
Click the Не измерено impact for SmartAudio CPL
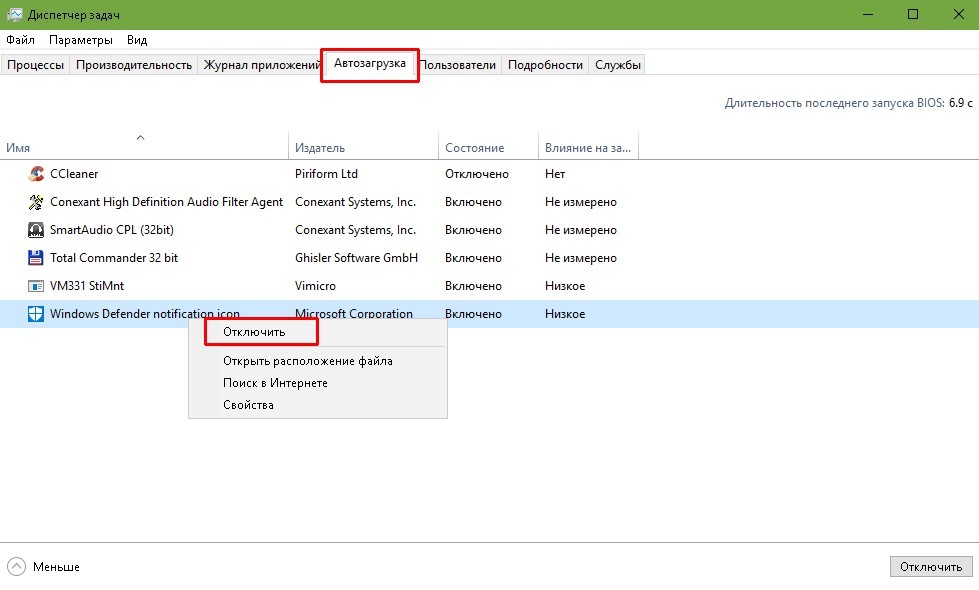click(x=581, y=230)
